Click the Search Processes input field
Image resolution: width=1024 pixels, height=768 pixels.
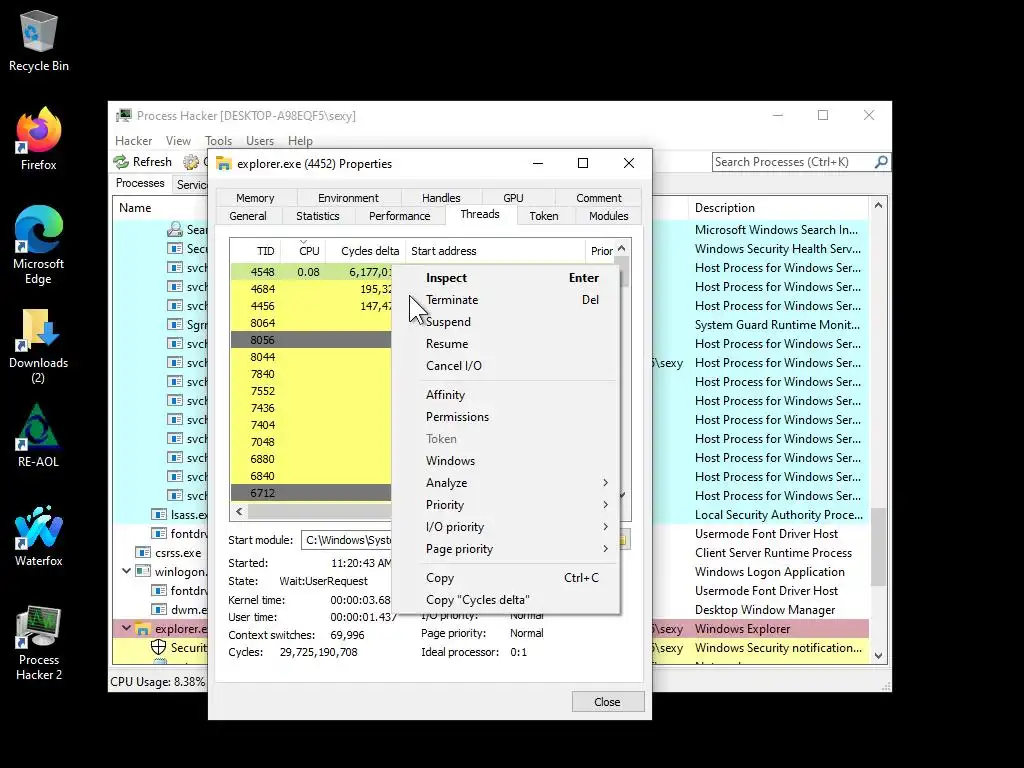(793, 162)
